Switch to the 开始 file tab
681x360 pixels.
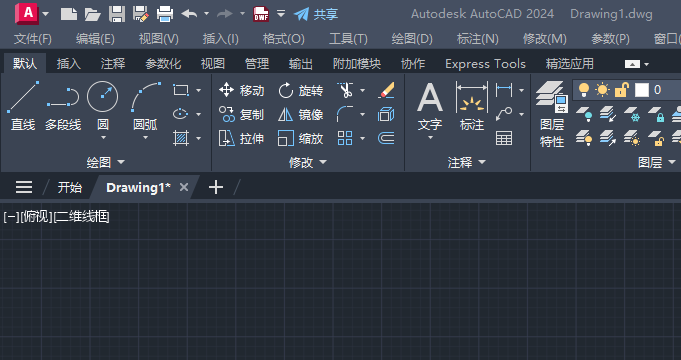pyautogui.click(x=69, y=188)
